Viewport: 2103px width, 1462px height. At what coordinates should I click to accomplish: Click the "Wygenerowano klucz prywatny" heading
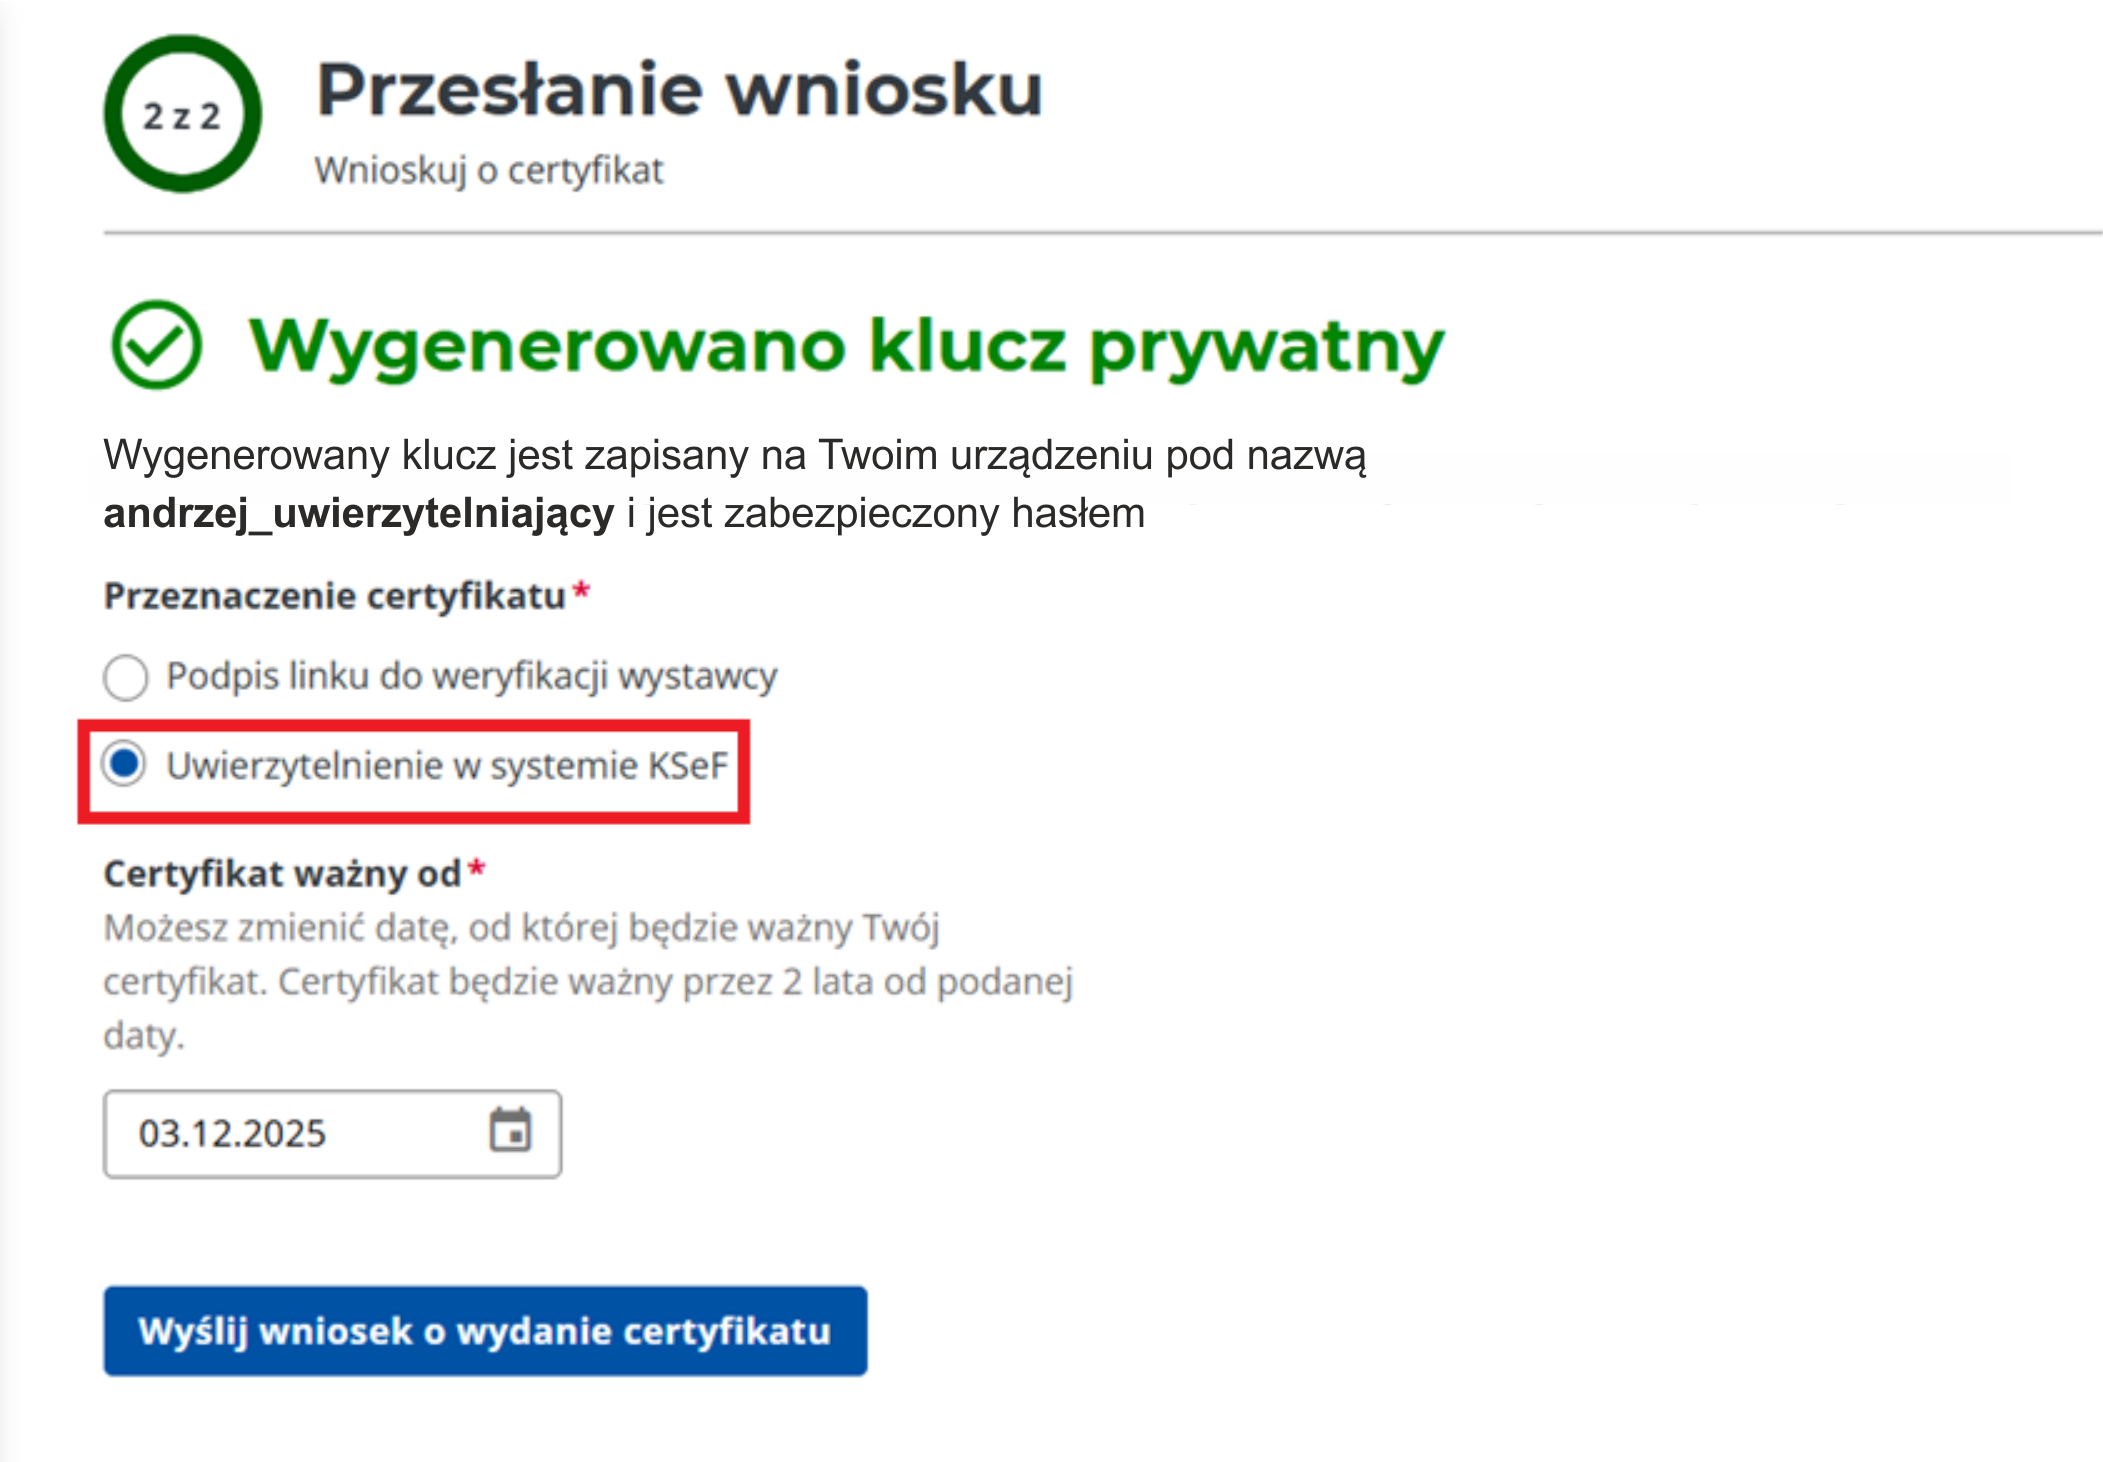point(846,347)
